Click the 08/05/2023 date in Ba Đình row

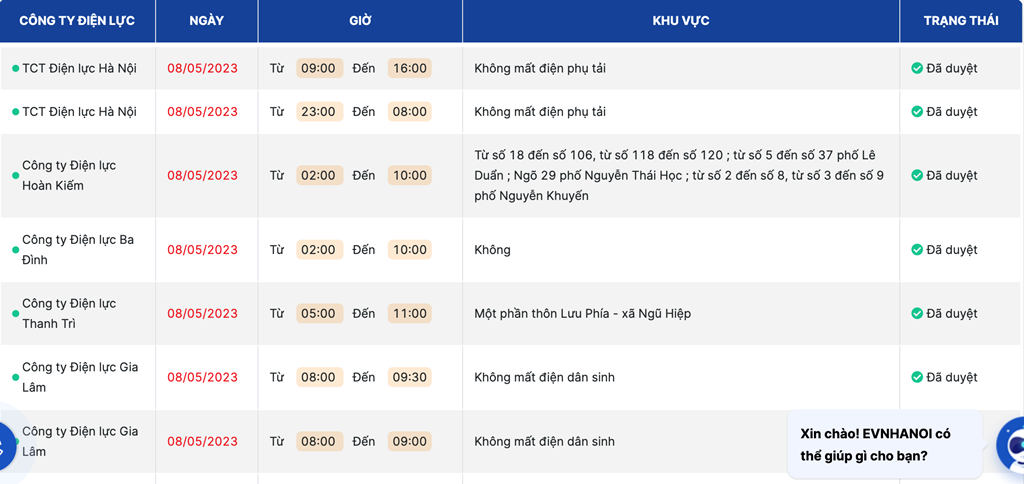point(203,250)
